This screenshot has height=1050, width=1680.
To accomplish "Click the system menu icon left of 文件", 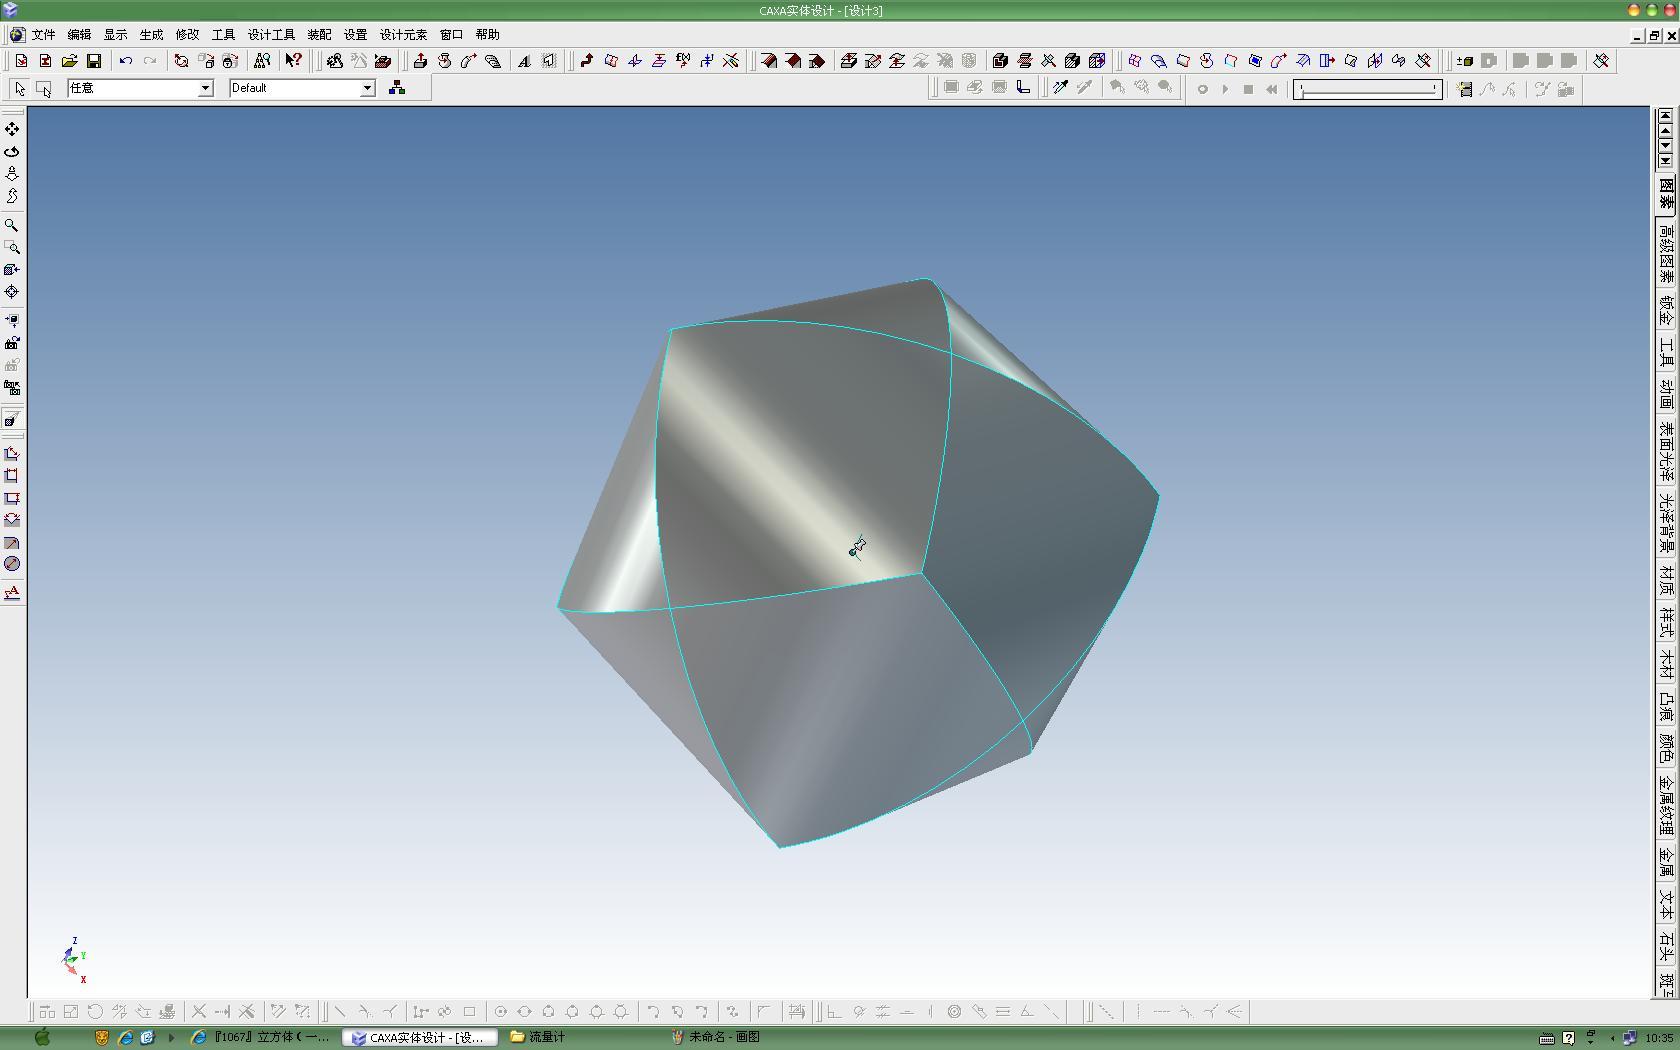I will (17, 35).
